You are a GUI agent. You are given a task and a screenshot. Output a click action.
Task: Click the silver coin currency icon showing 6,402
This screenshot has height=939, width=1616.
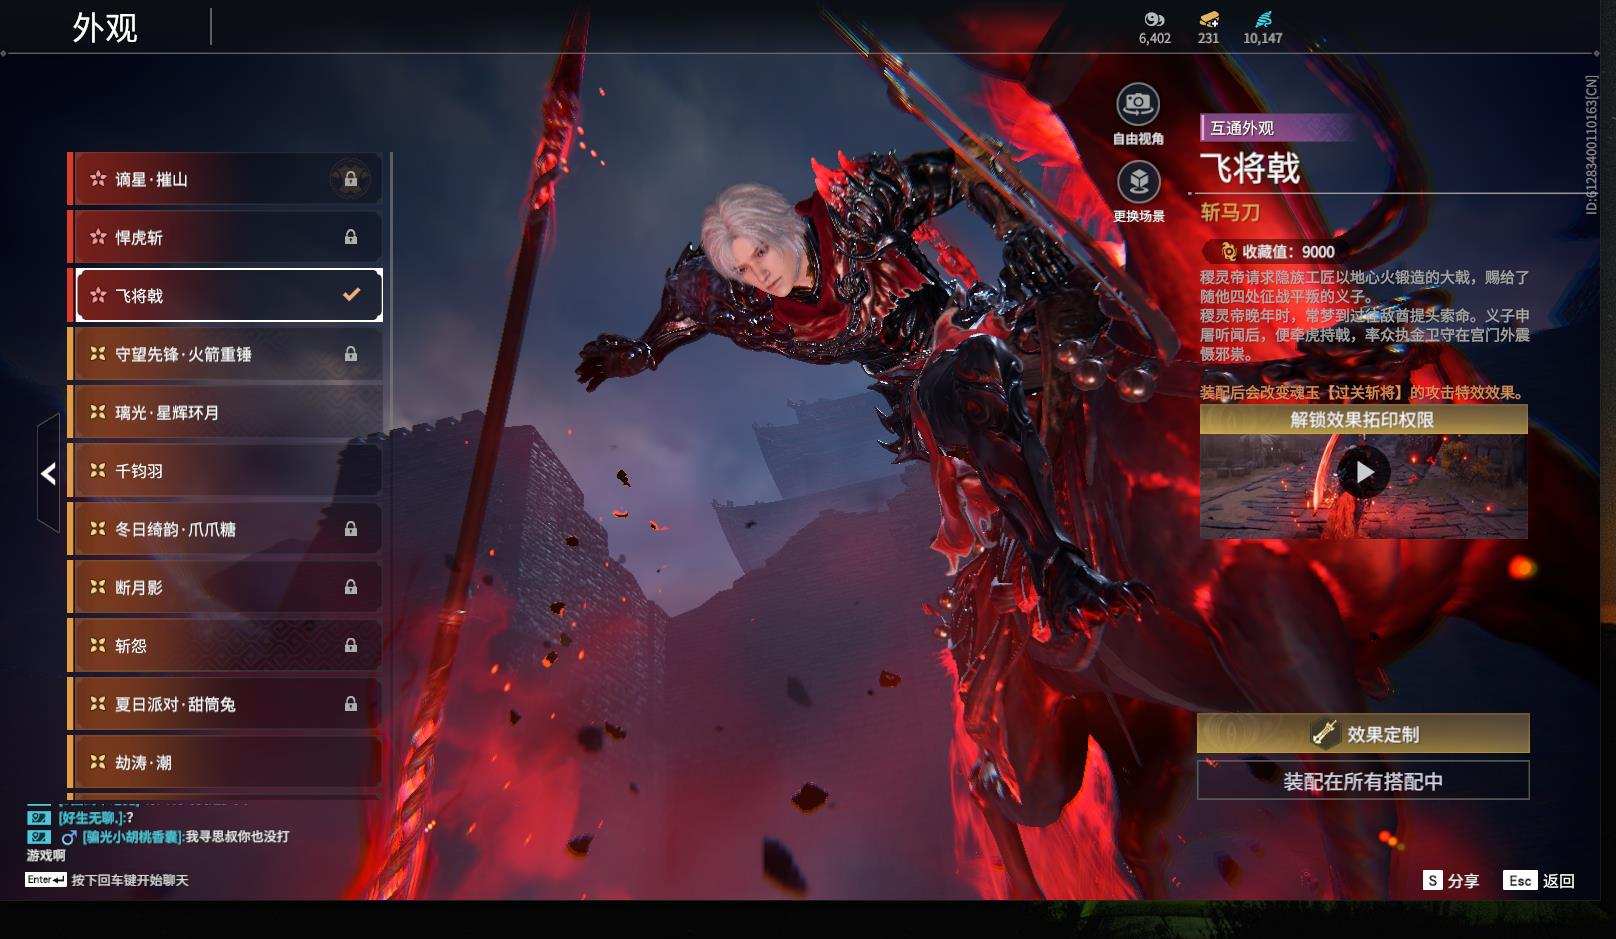tap(1154, 19)
